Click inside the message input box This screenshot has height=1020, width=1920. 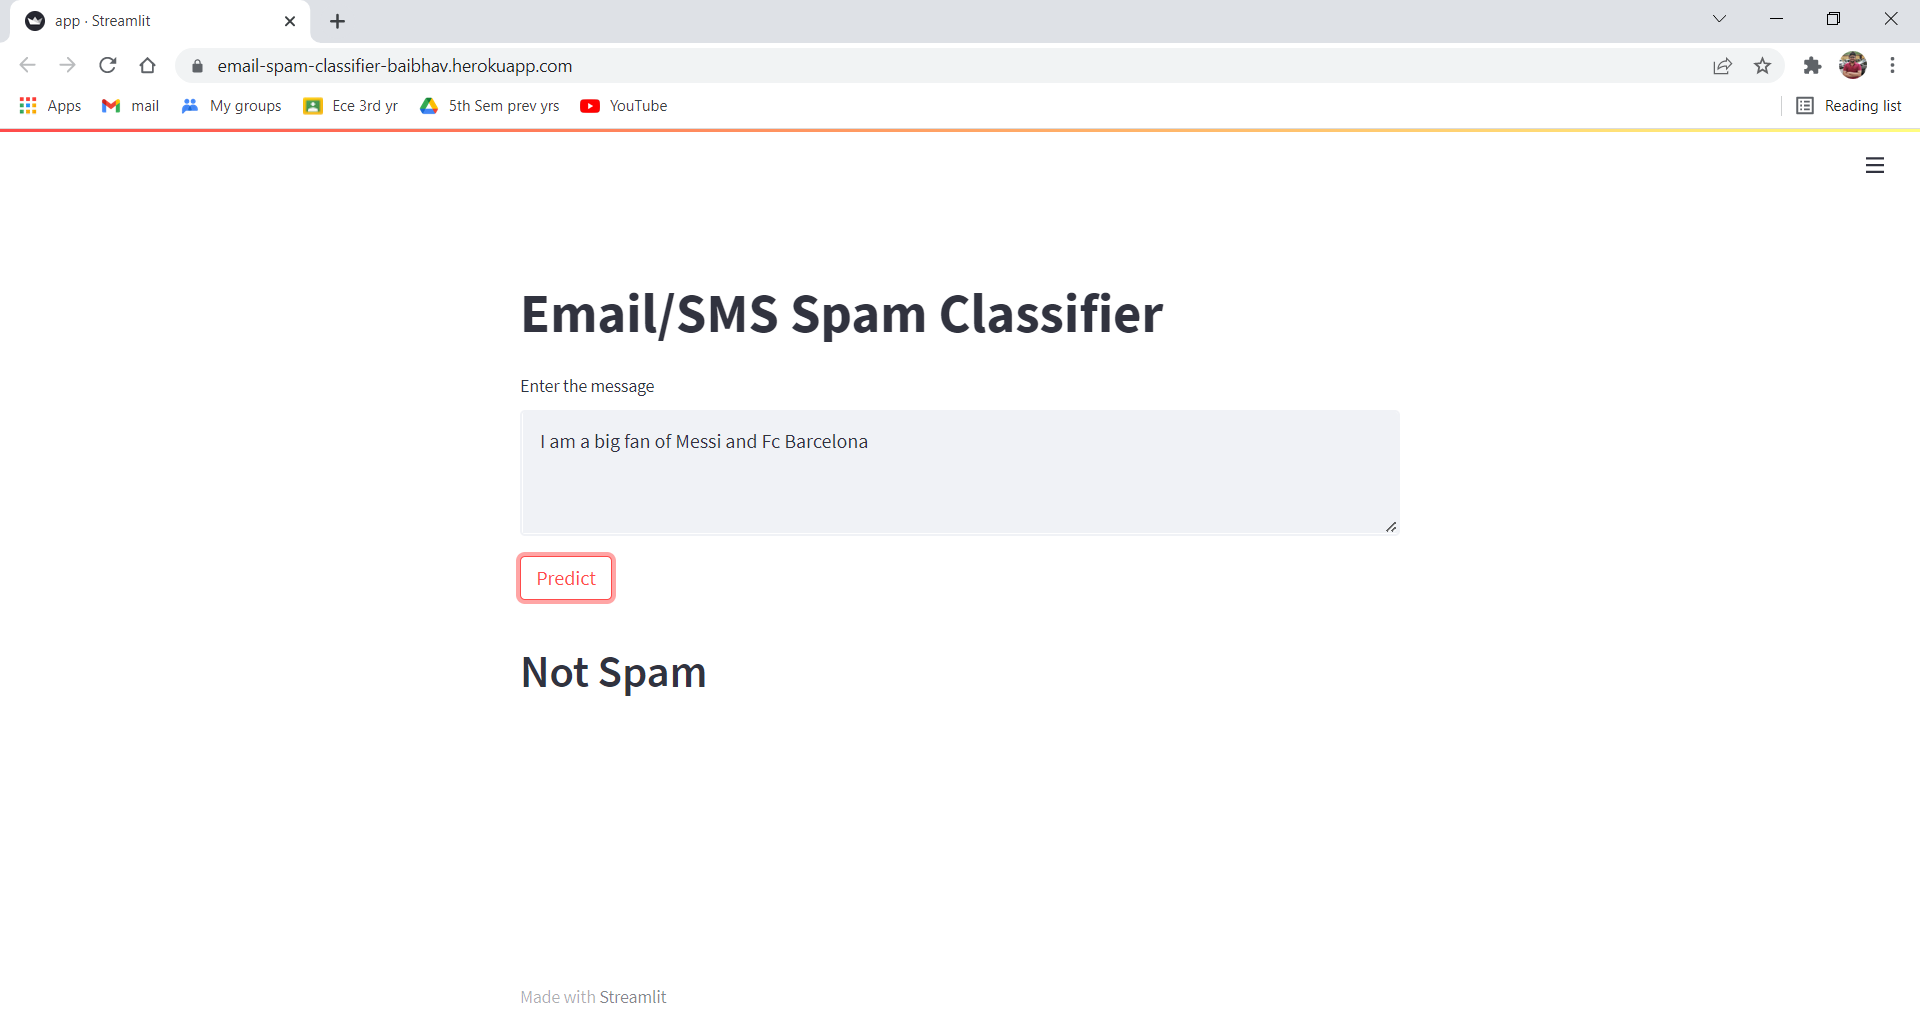(x=959, y=472)
